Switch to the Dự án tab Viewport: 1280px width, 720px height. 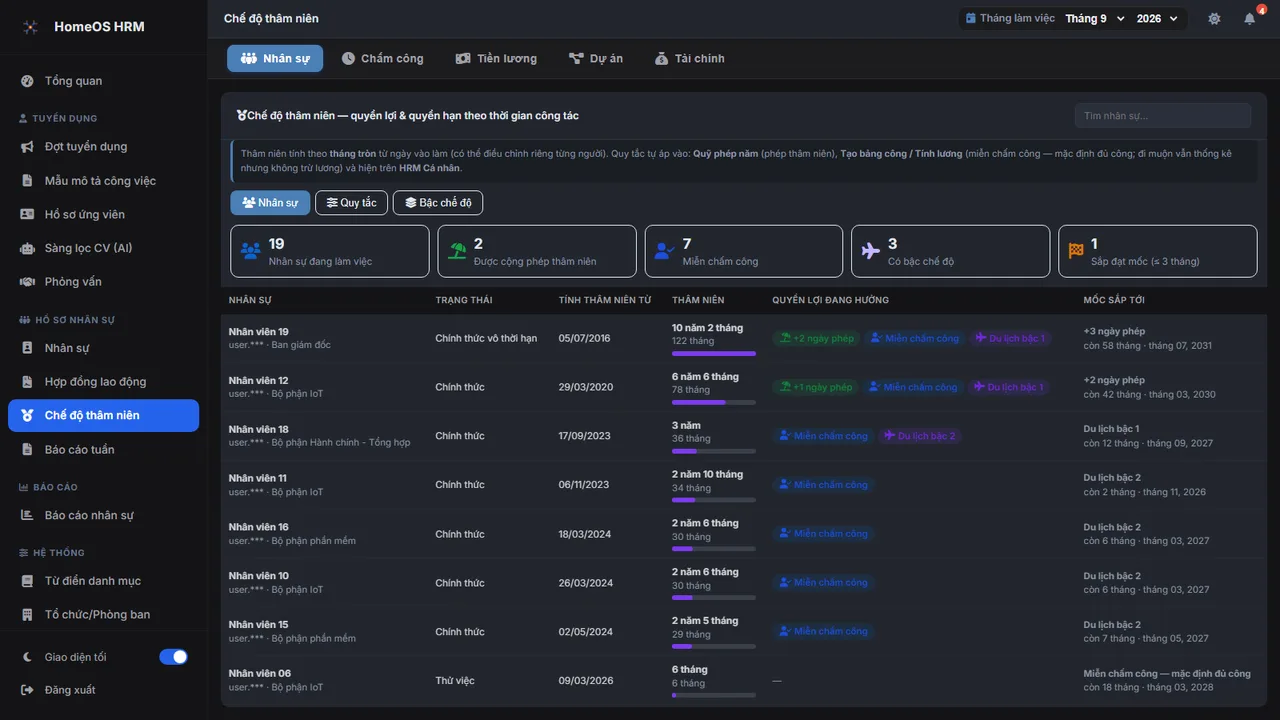point(596,59)
